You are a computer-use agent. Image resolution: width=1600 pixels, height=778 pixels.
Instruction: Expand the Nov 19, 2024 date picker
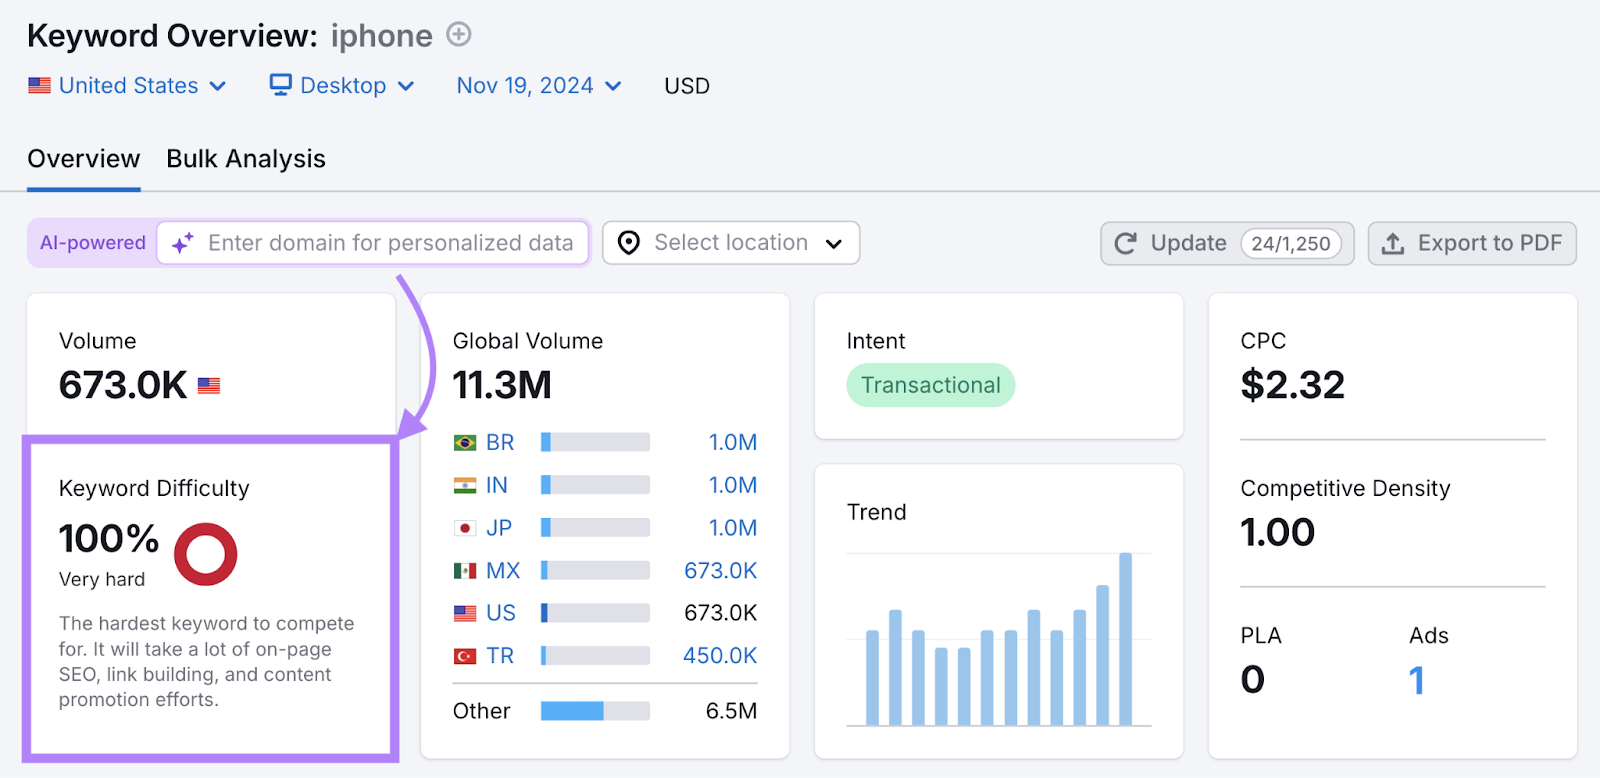tap(539, 86)
